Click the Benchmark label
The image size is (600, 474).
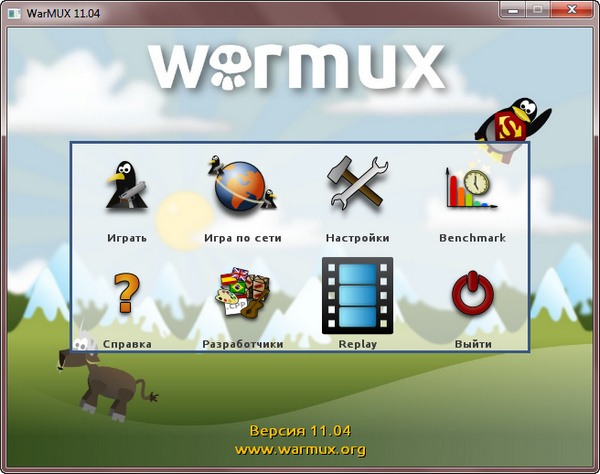coord(473,238)
